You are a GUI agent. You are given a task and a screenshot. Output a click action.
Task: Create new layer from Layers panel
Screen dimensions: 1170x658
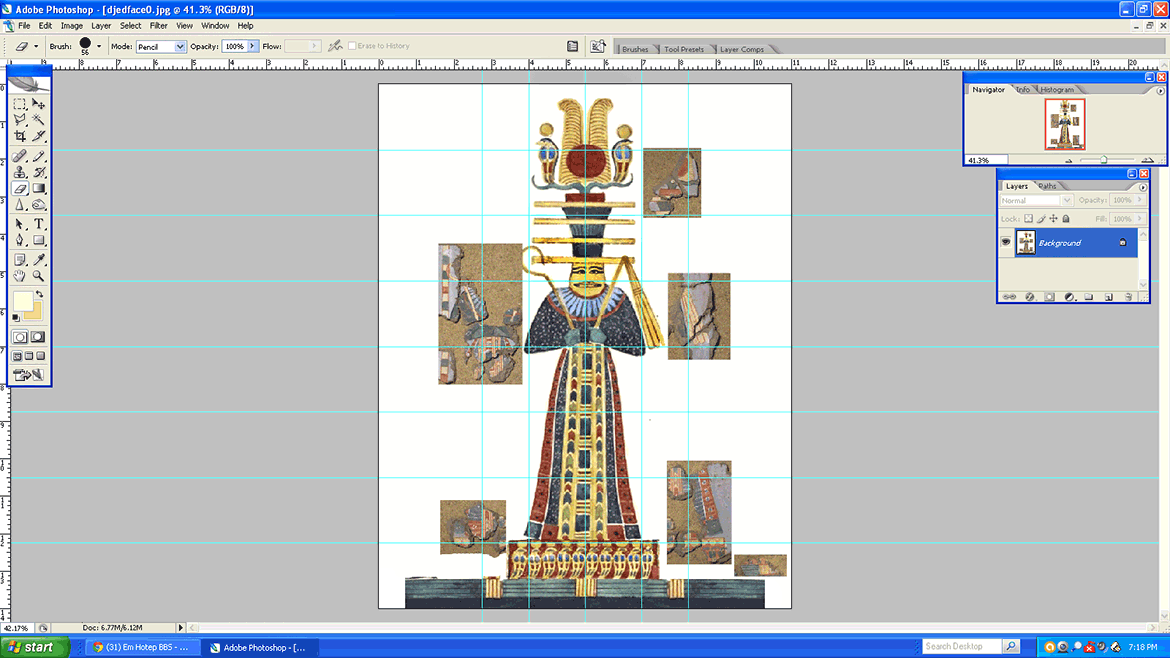(1108, 297)
